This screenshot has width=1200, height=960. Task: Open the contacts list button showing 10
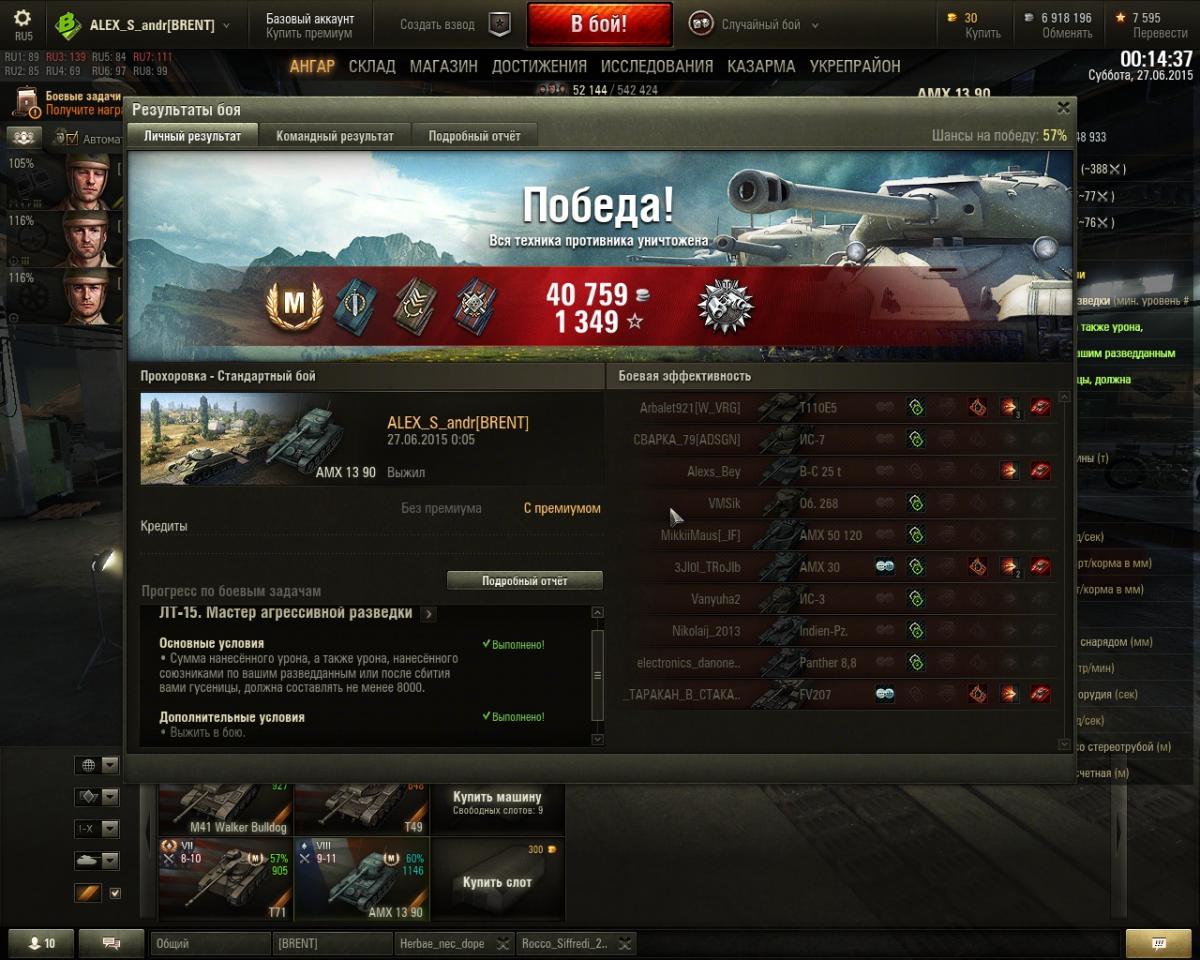(41, 943)
